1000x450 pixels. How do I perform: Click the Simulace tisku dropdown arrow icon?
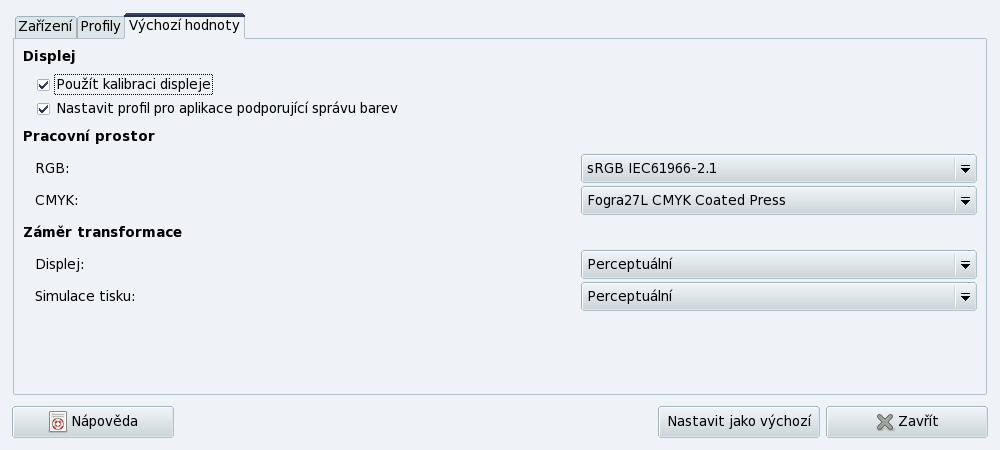pos(965,296)
